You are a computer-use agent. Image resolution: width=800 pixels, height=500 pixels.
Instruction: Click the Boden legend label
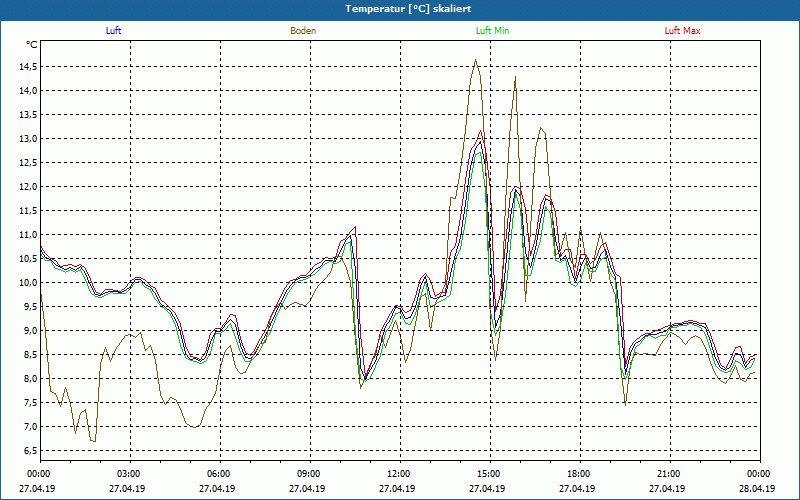(x=303, y=31)
